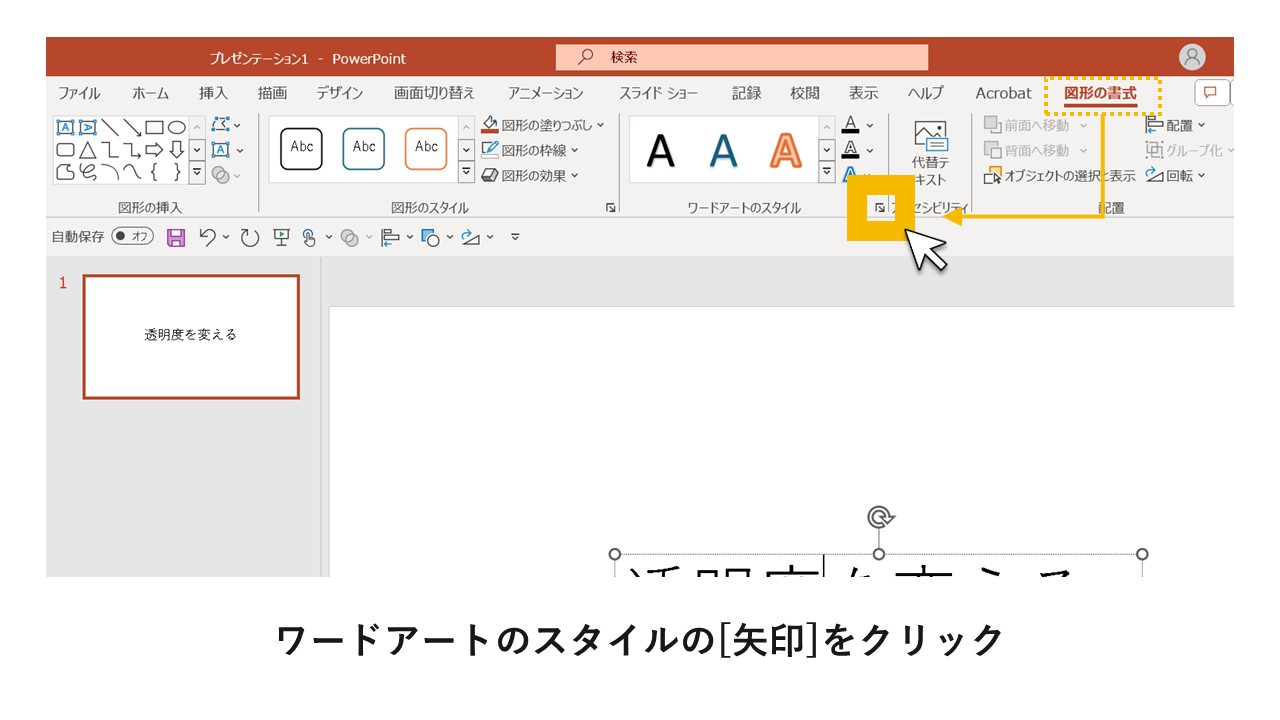The width and height of the screenshot is (1280, 720).
Task: Start slideshow from the quick access toolbar icon
Action: [x=281, y=237]
